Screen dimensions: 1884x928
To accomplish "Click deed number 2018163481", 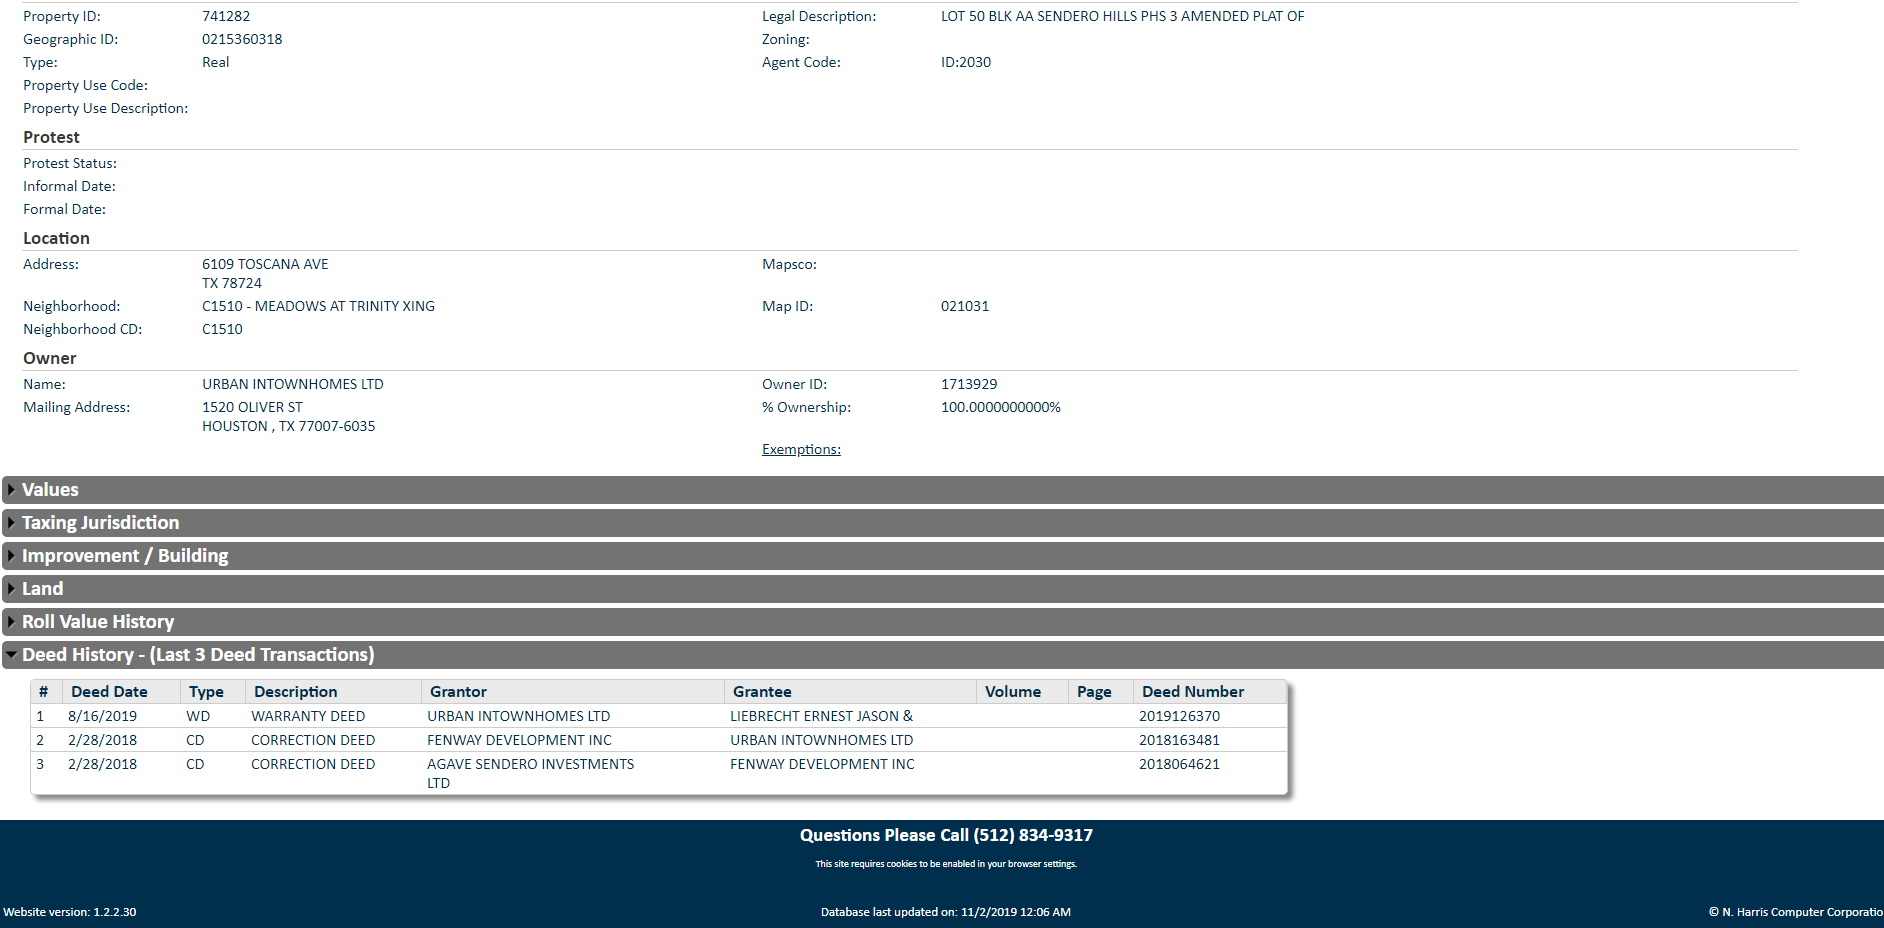I will click(x=1179, y=740).
